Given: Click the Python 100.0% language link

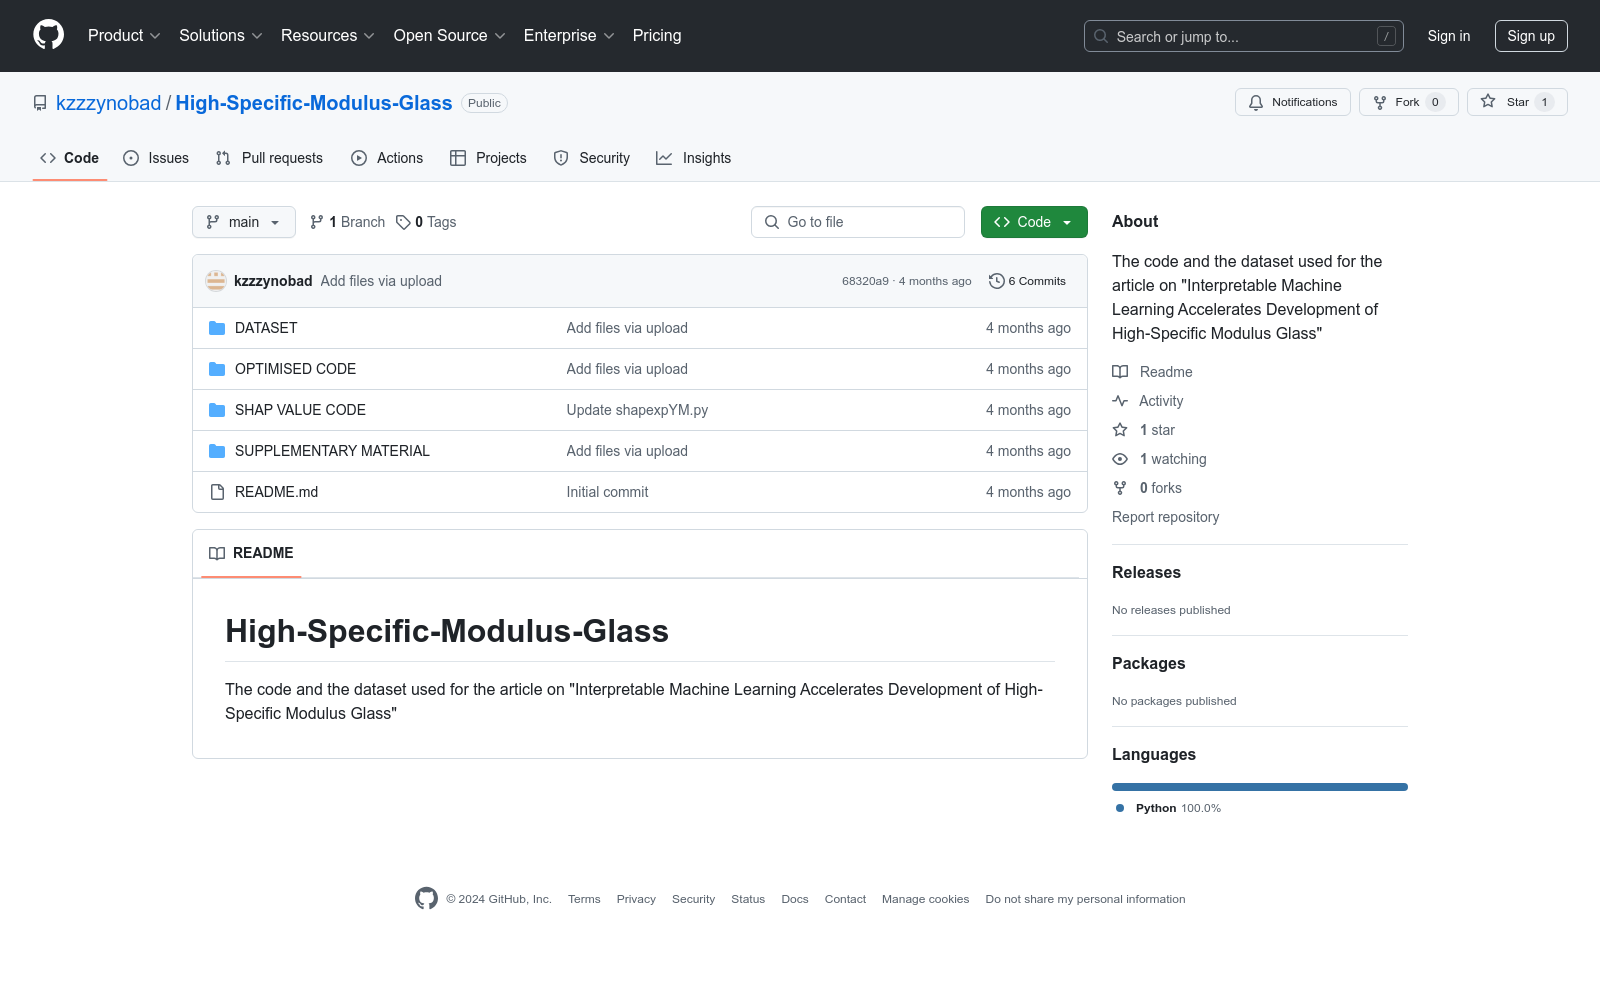Looking at the screenshot, I should pyautogui.click(x=1168, y=808).
